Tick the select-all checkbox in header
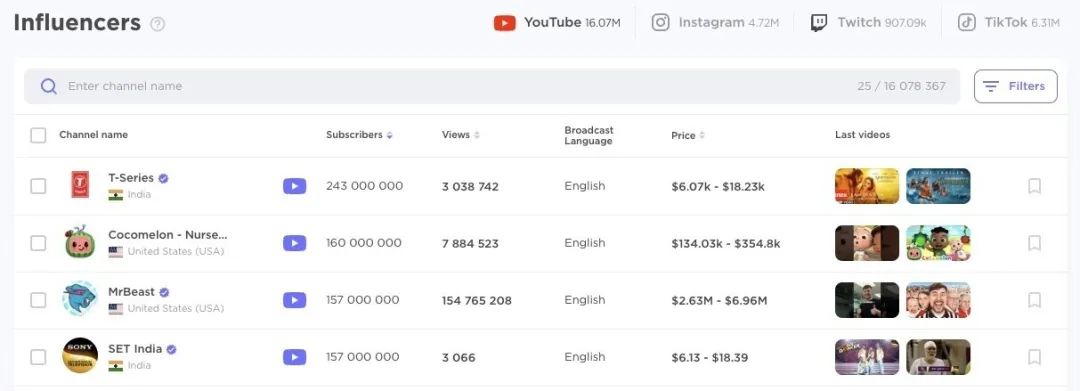 (38, 135)
